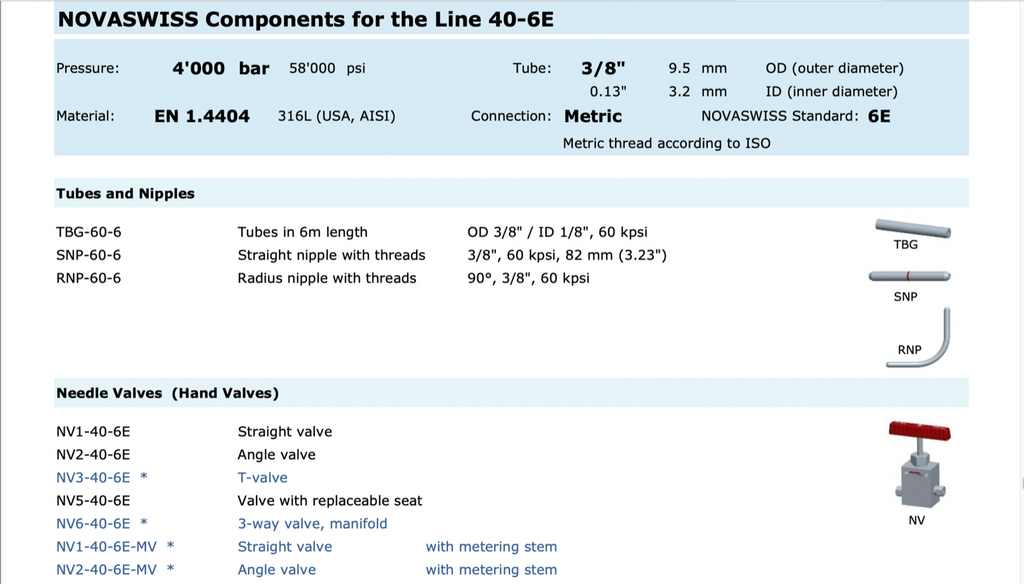Click the Needle Valves (Hand Valves) header
The image size is (1024, 584).
coord(167,394)
